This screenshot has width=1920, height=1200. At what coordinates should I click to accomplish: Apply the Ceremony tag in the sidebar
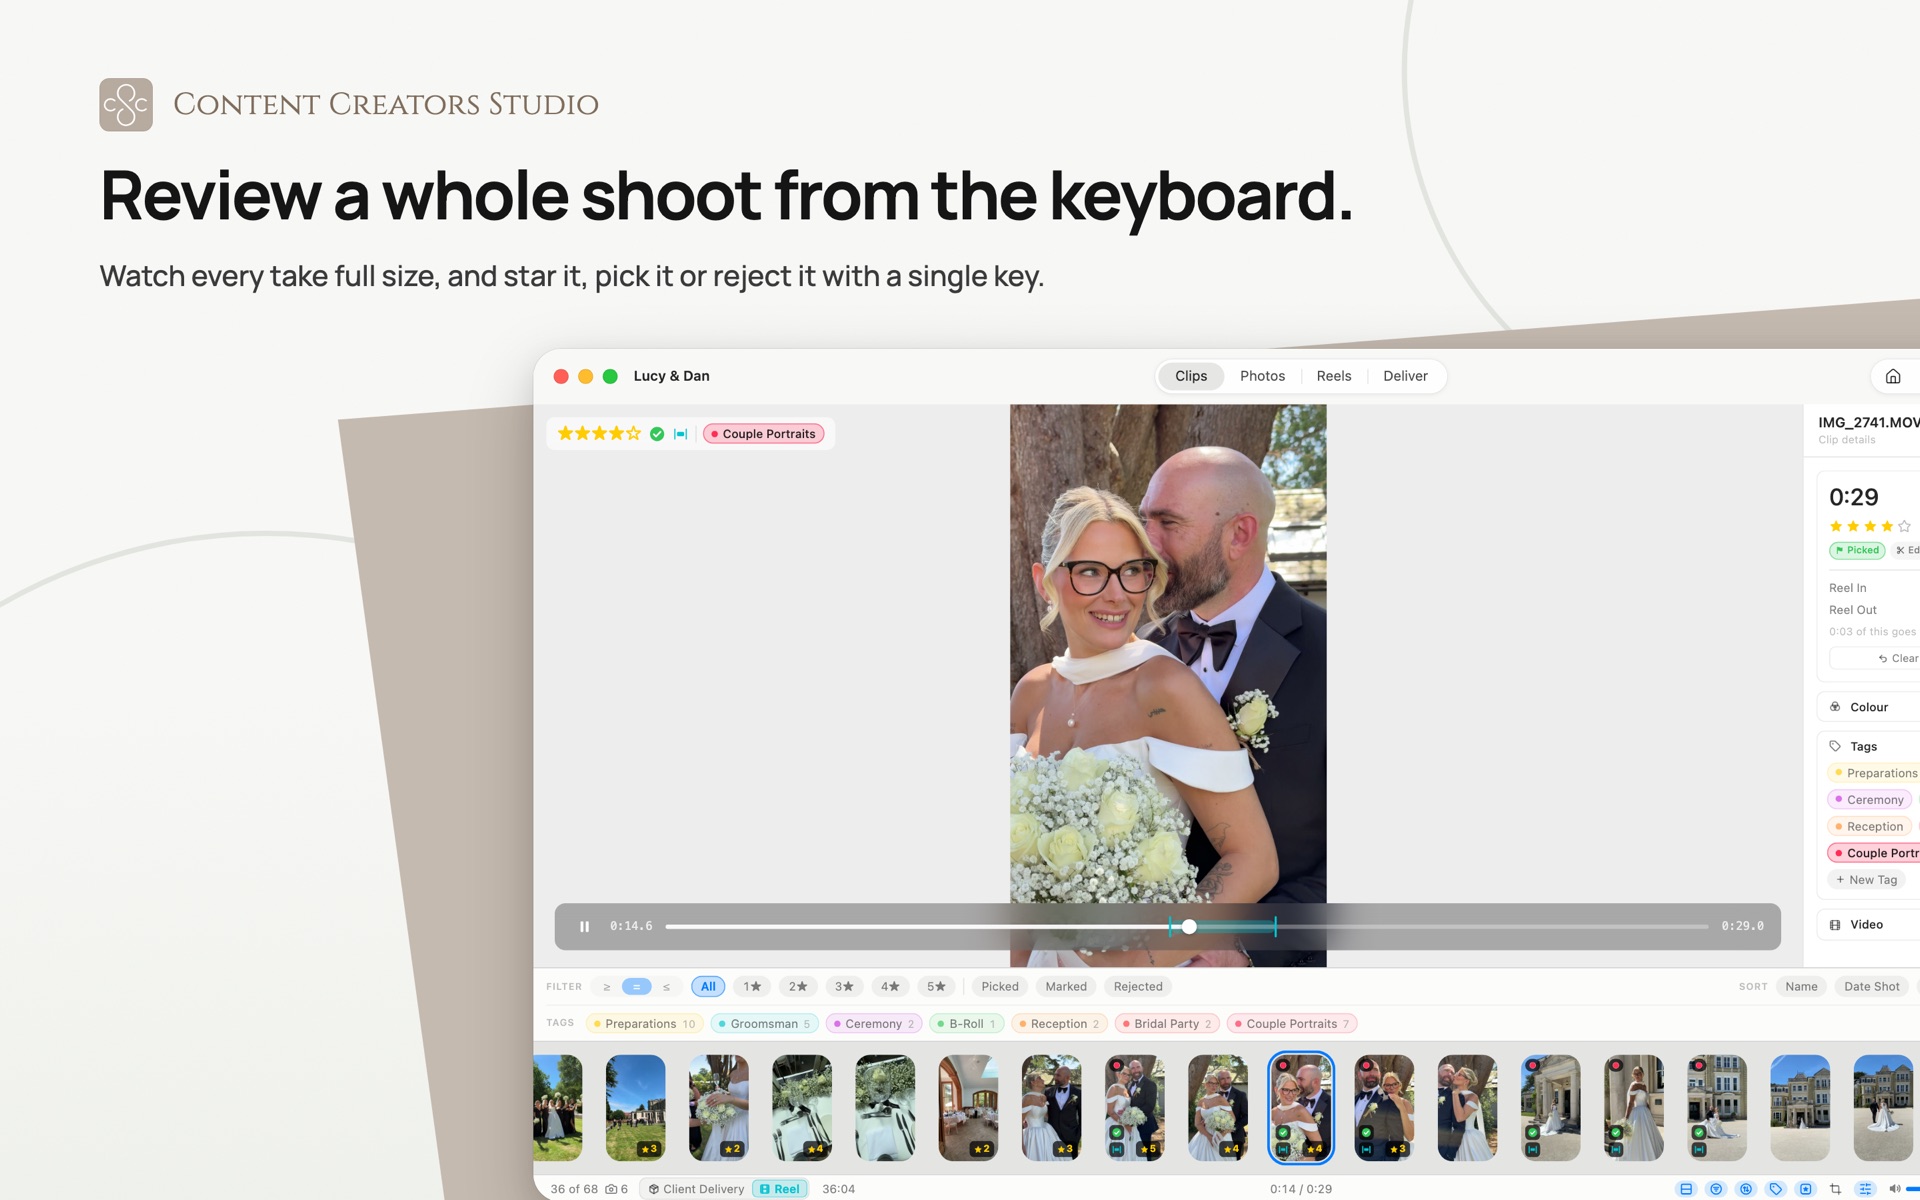point(1869,800)
